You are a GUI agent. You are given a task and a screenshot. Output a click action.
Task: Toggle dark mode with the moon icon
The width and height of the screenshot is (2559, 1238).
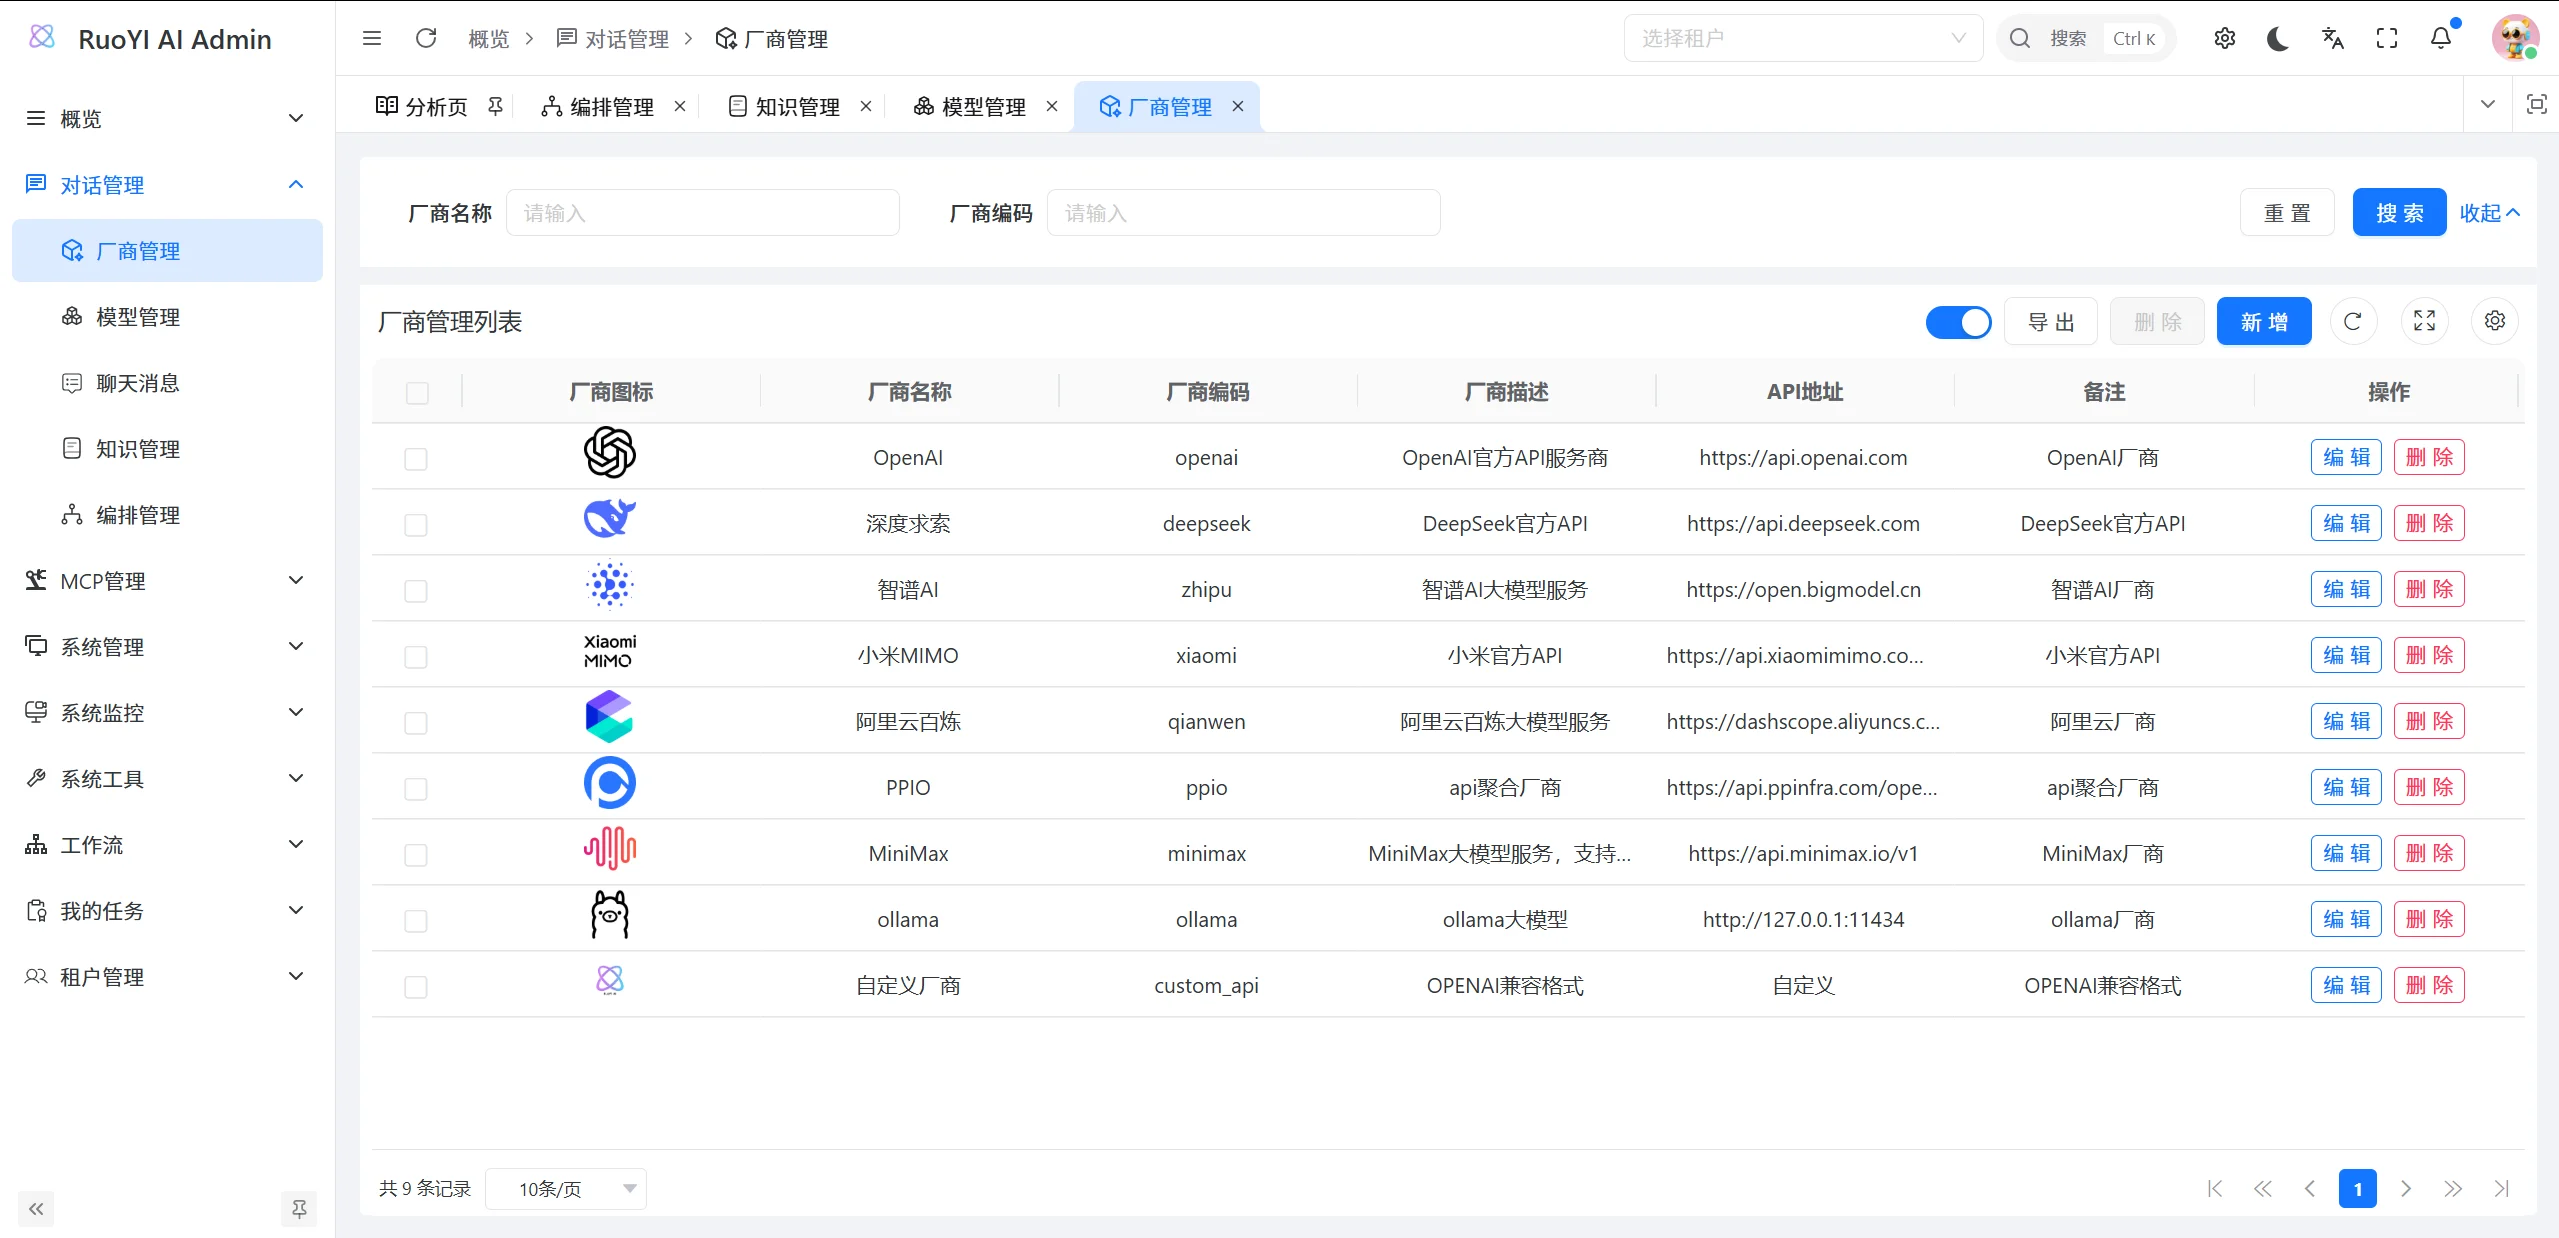pyautogui.click(x=2277, y=38)
